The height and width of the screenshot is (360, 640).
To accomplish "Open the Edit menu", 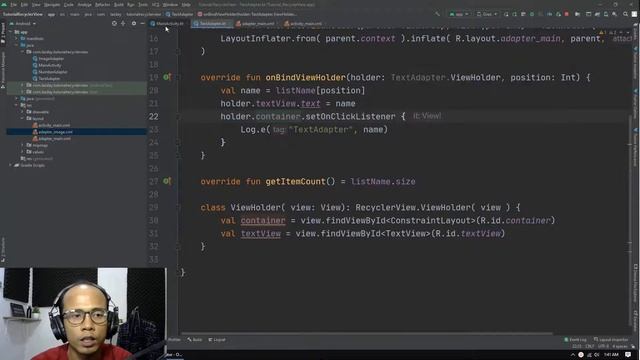I will pyautogui.click(x=24, y=4).
